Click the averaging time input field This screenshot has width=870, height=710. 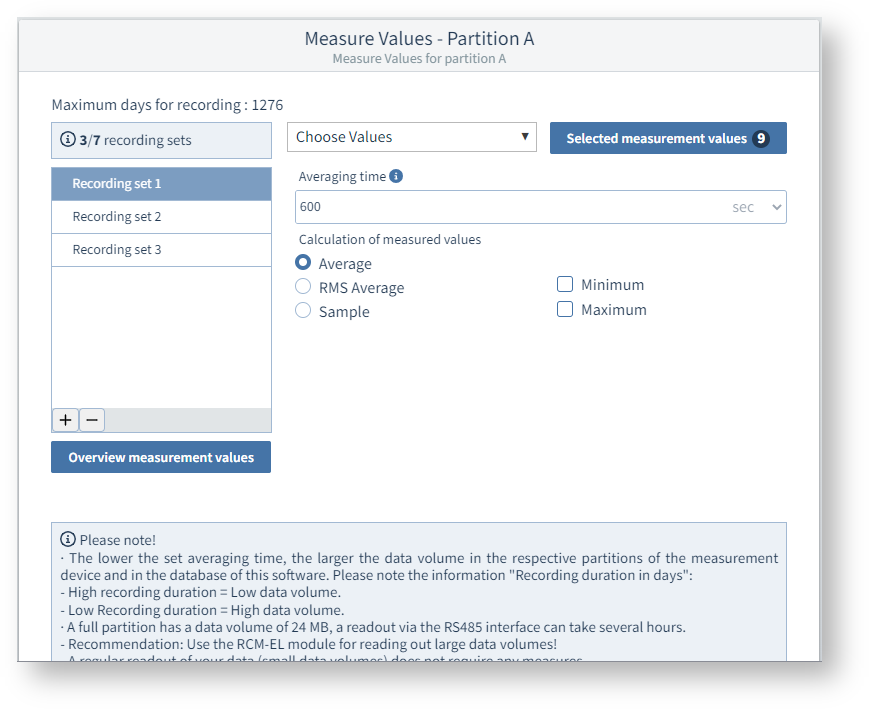[x=510, y=207]
